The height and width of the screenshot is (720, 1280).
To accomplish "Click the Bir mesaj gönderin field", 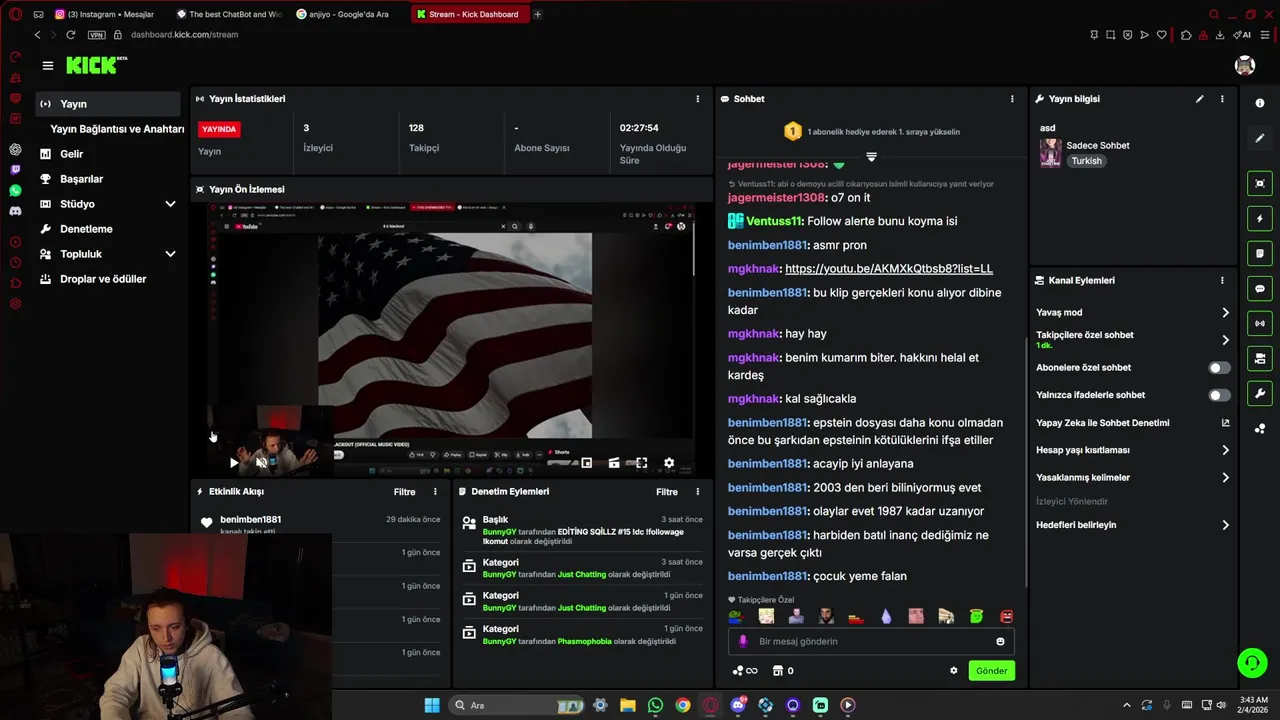I will point(871,641).
